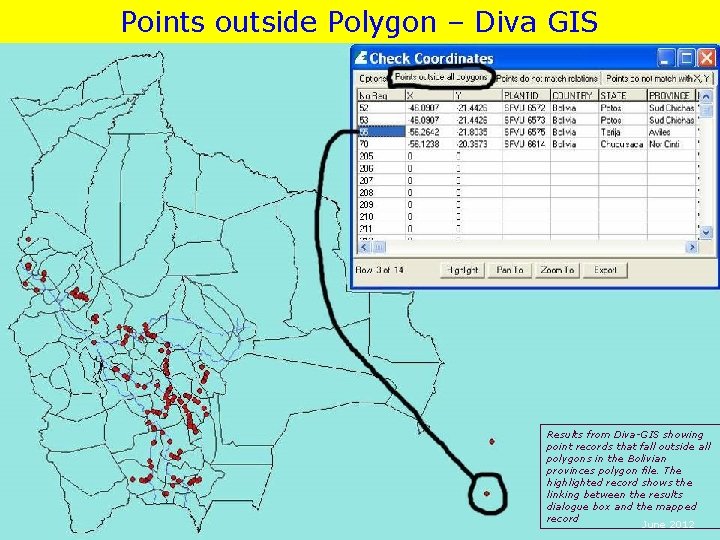Select the Points outside all polygons tab

(x=441, y=77)
